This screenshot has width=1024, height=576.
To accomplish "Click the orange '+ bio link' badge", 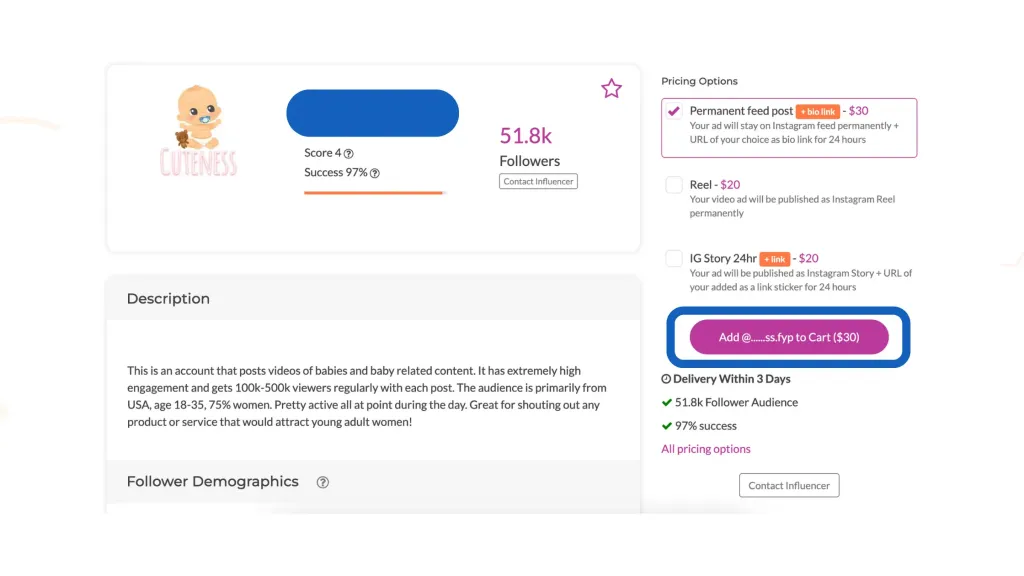I will (x=818, y=112).
